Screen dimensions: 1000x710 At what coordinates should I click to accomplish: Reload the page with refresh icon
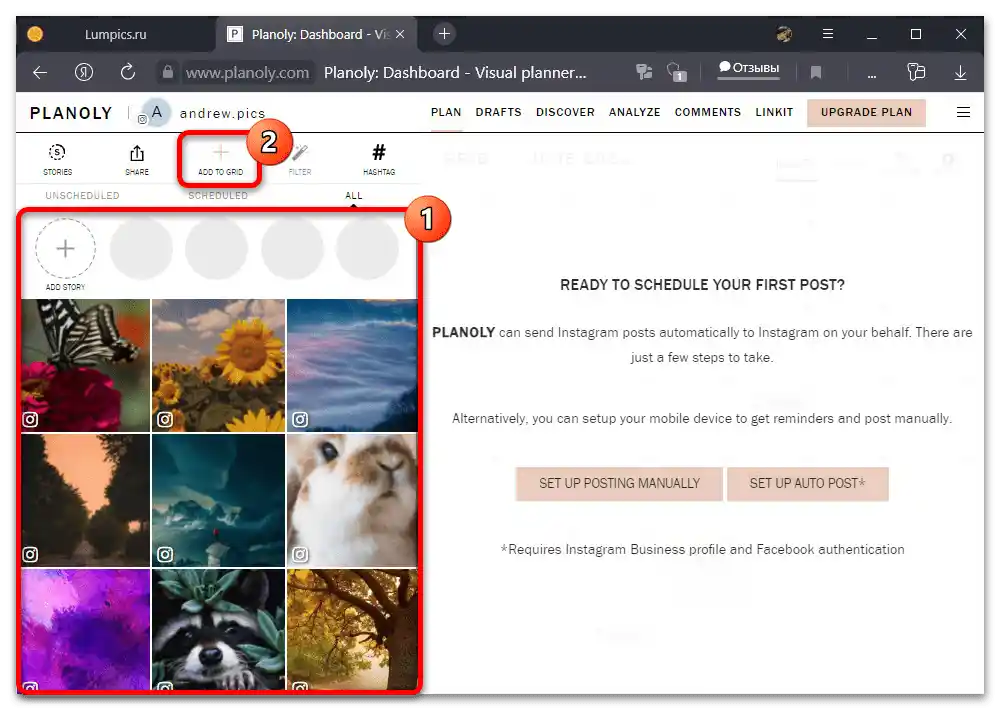pos(128,72)
